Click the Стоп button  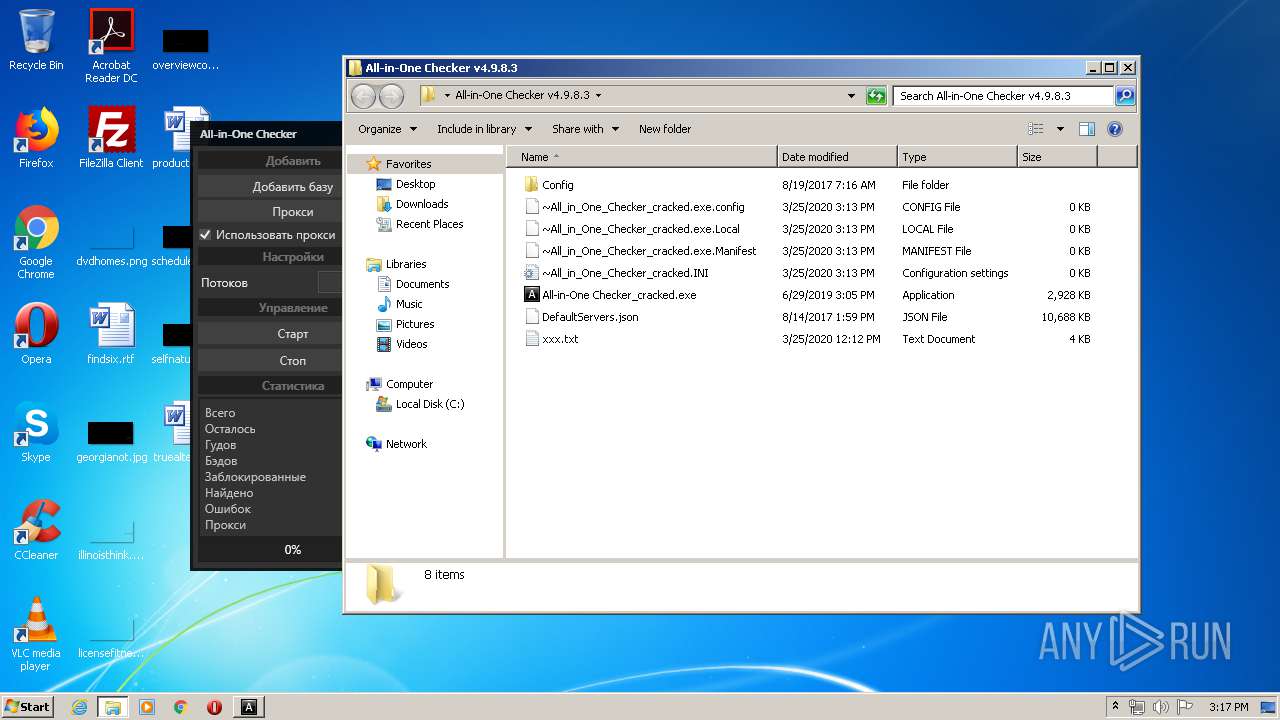click(270, 361)
